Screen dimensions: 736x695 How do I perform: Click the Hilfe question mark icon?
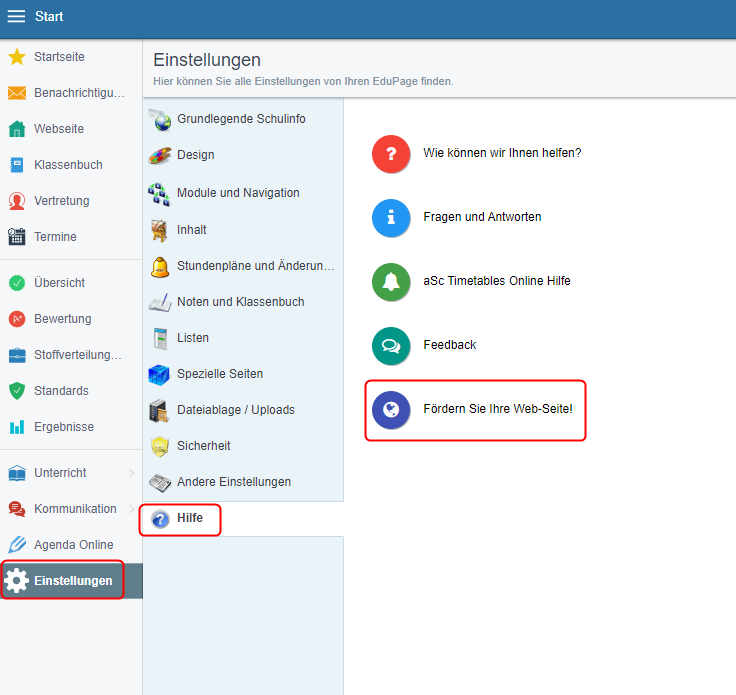tap(160, 519)
